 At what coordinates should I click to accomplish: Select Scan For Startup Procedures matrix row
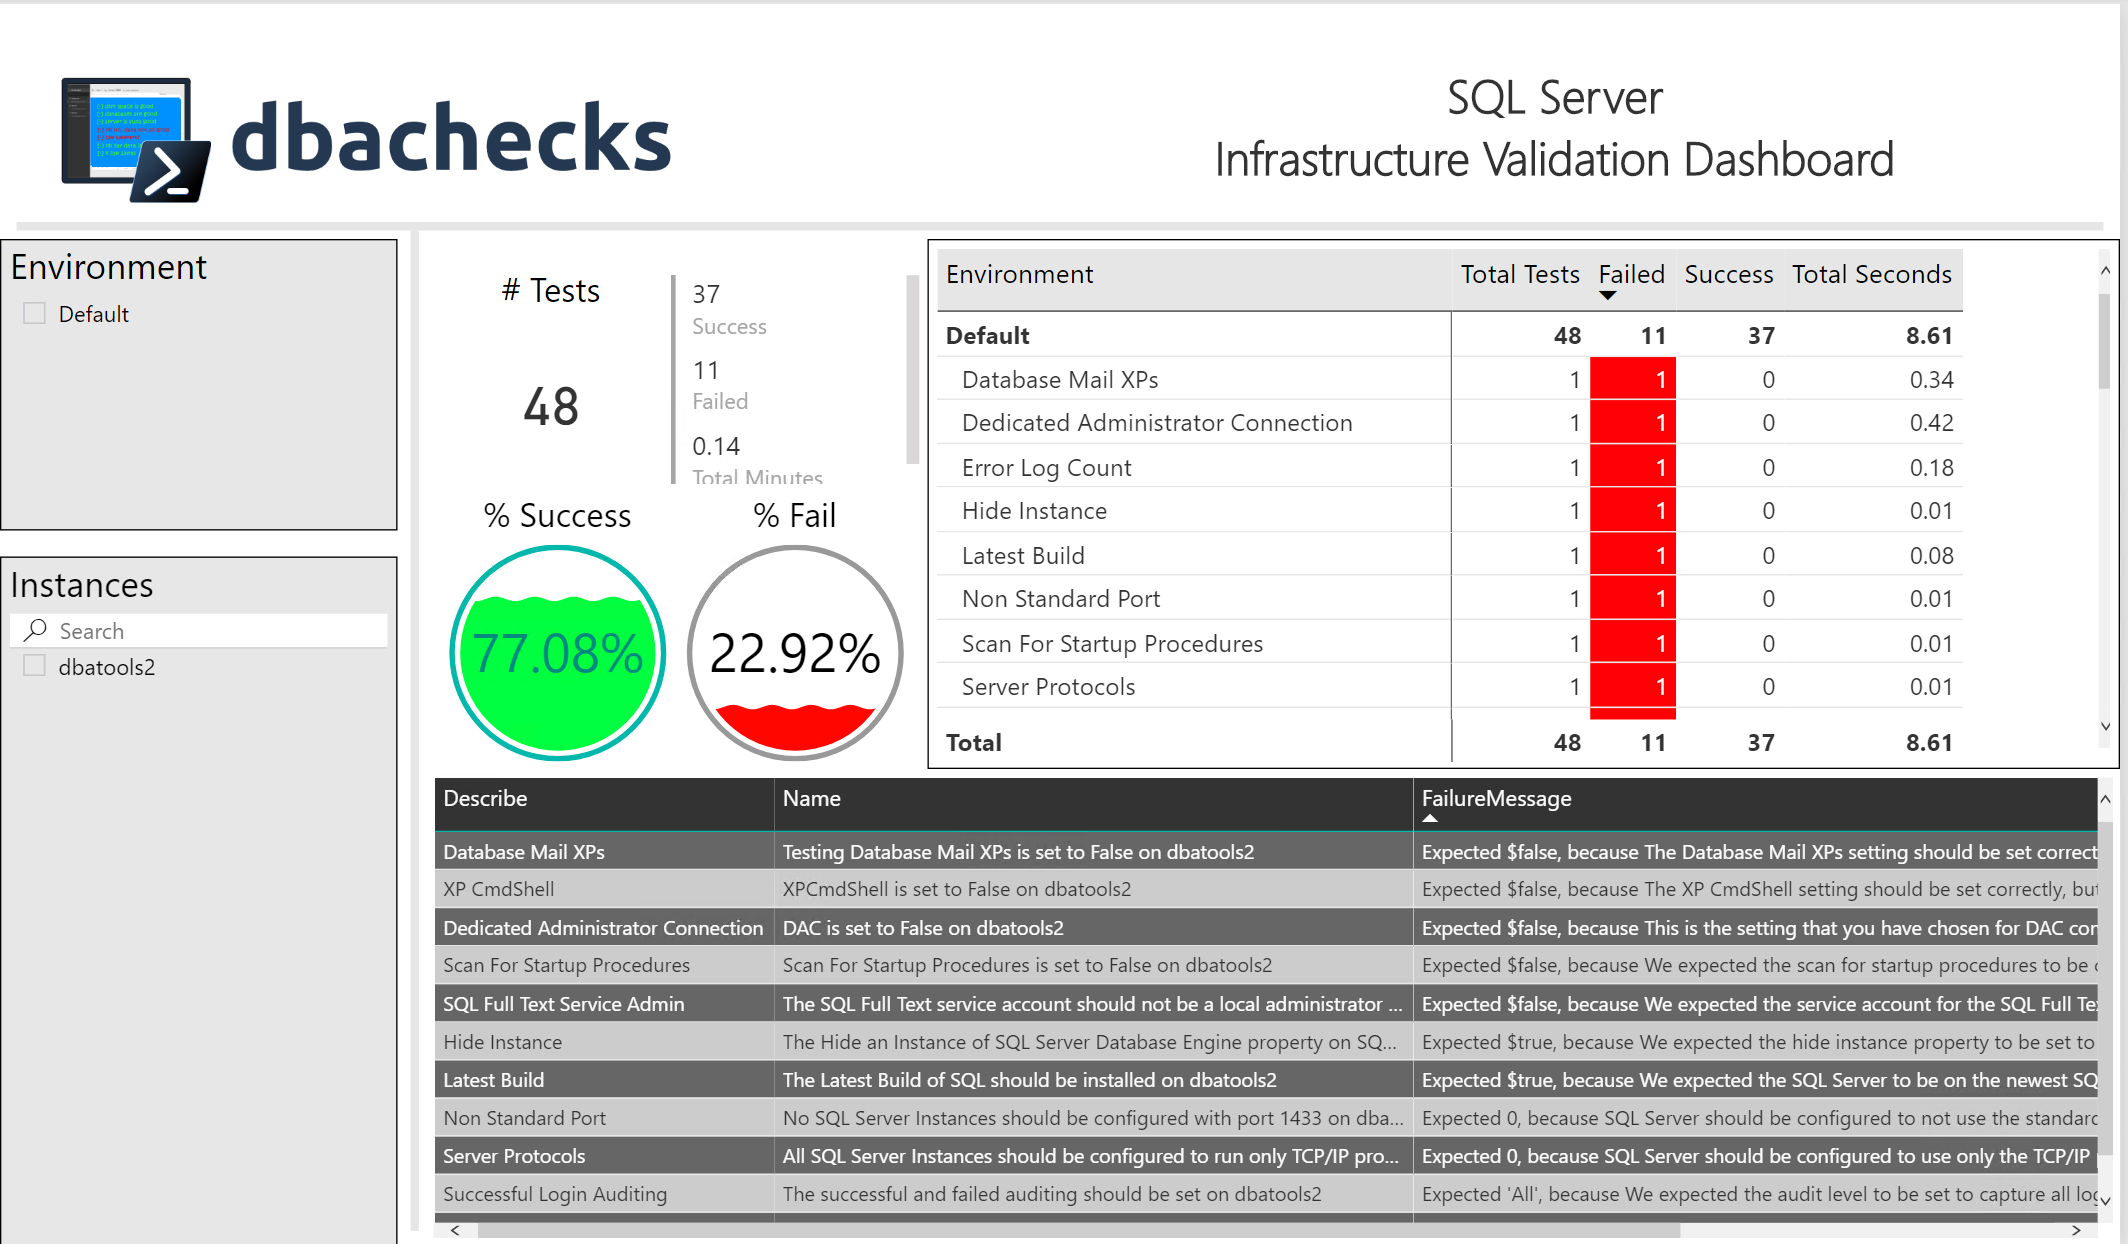[1449, 643]
